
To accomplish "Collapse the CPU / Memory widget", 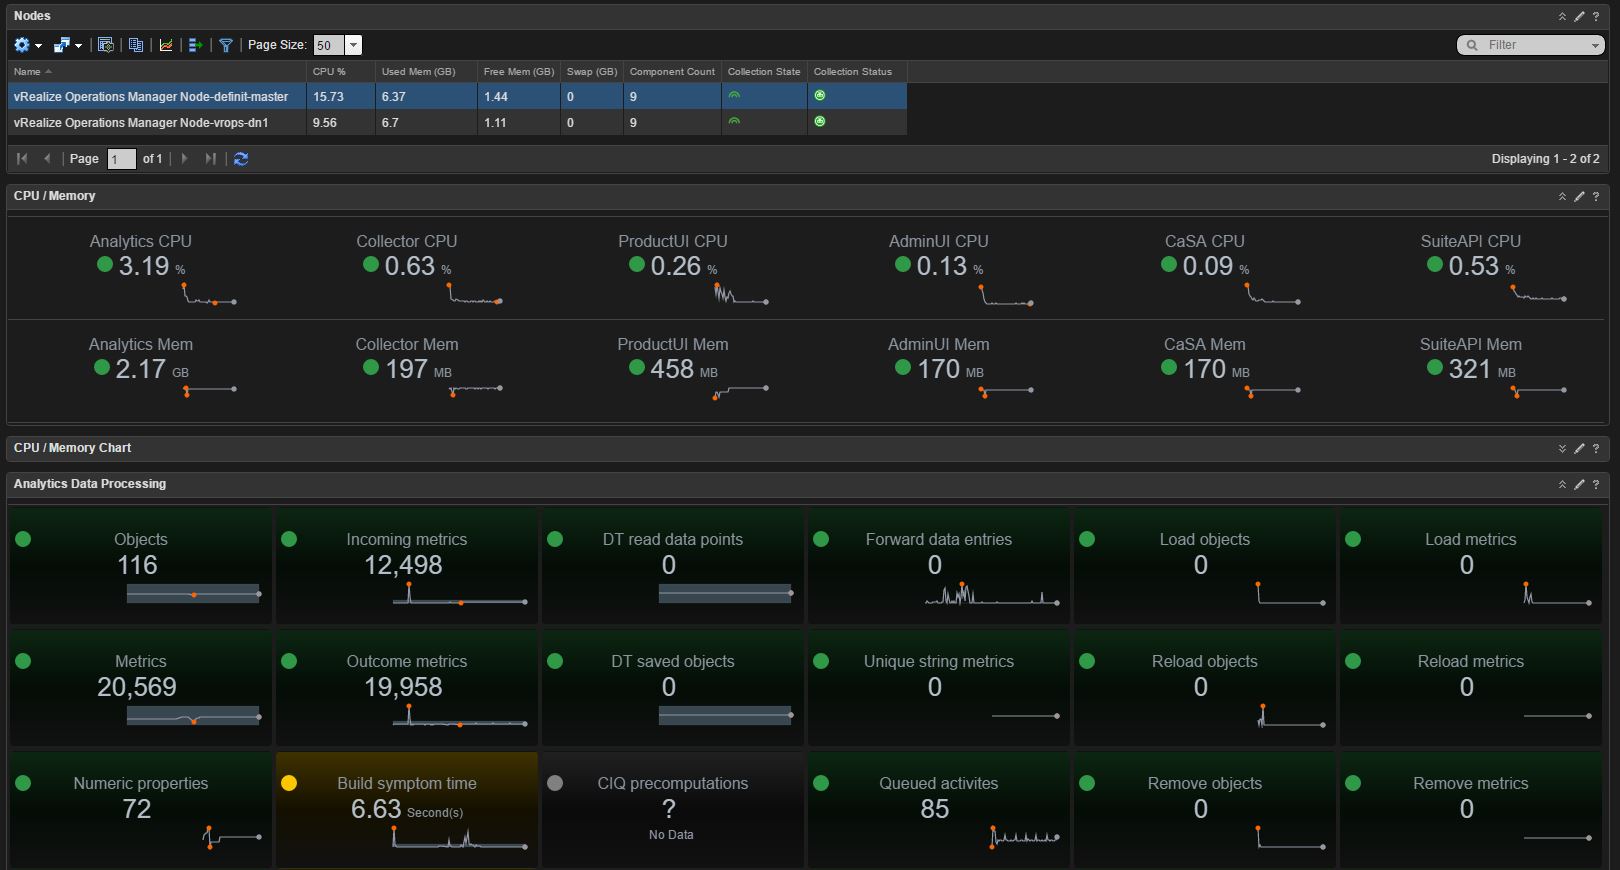I will click(1562, 196).
